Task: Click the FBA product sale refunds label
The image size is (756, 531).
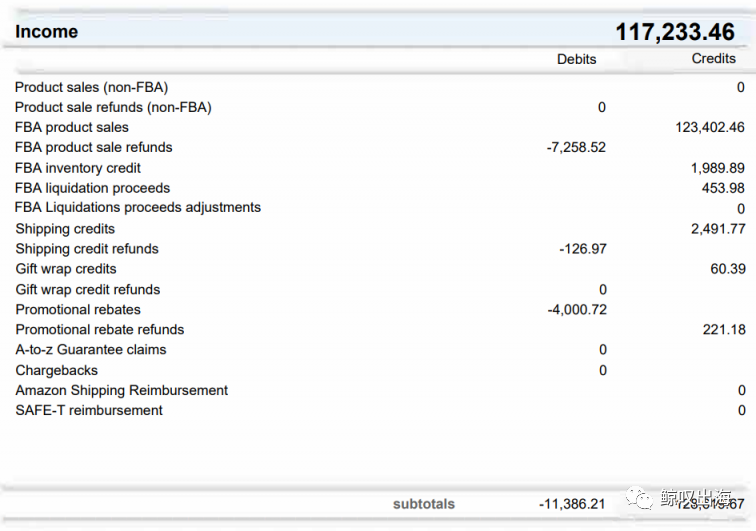Action: 94,147
